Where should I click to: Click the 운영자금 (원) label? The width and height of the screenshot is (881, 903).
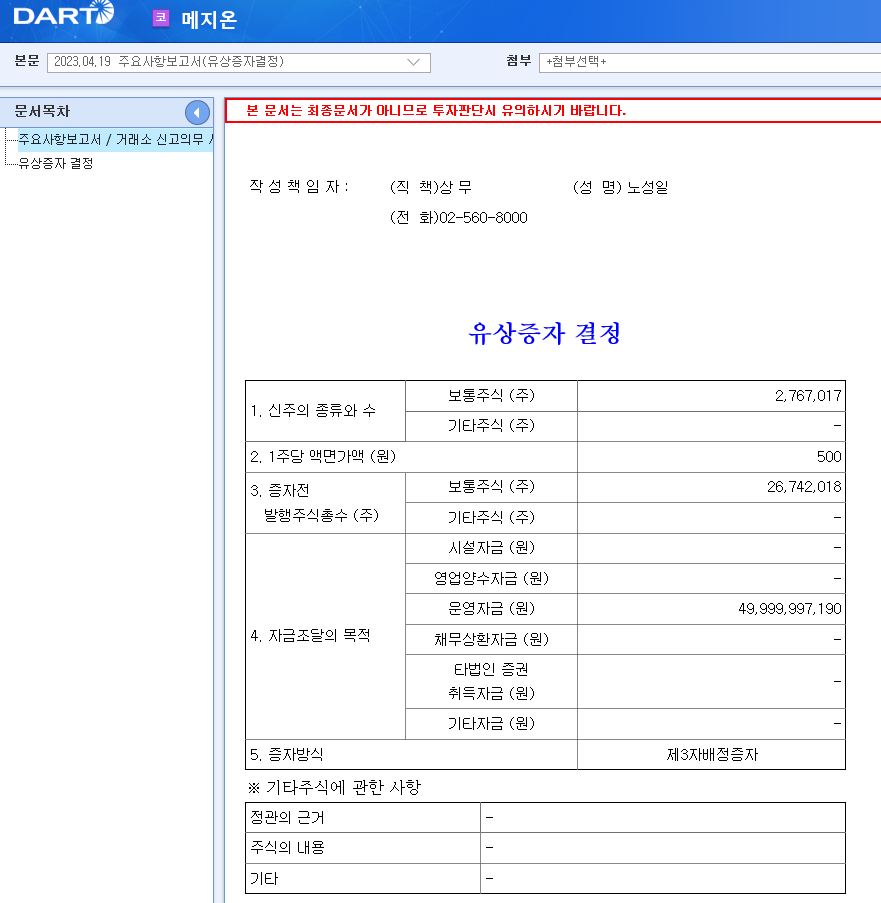tap(491, 609)
